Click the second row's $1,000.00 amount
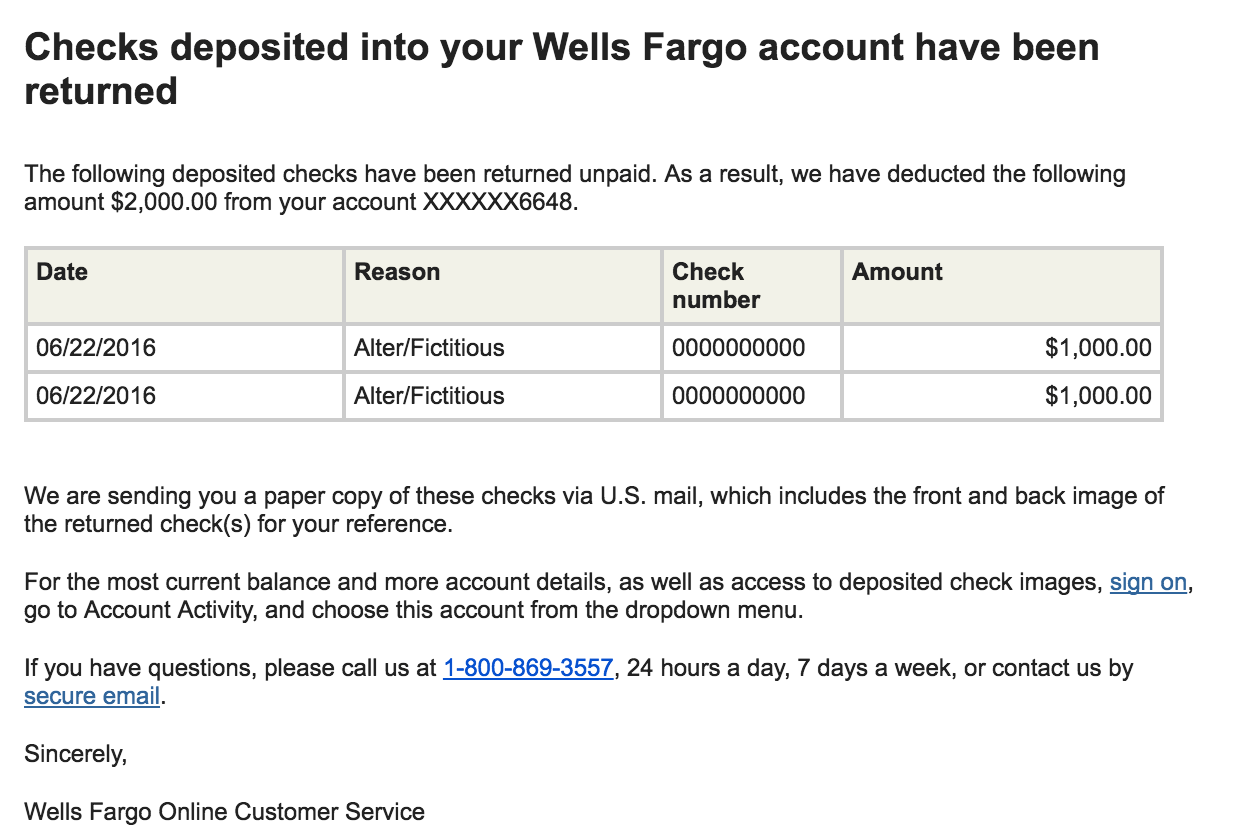The width and height of the screenshot is (1240, 834). [x=1098, y=396]
